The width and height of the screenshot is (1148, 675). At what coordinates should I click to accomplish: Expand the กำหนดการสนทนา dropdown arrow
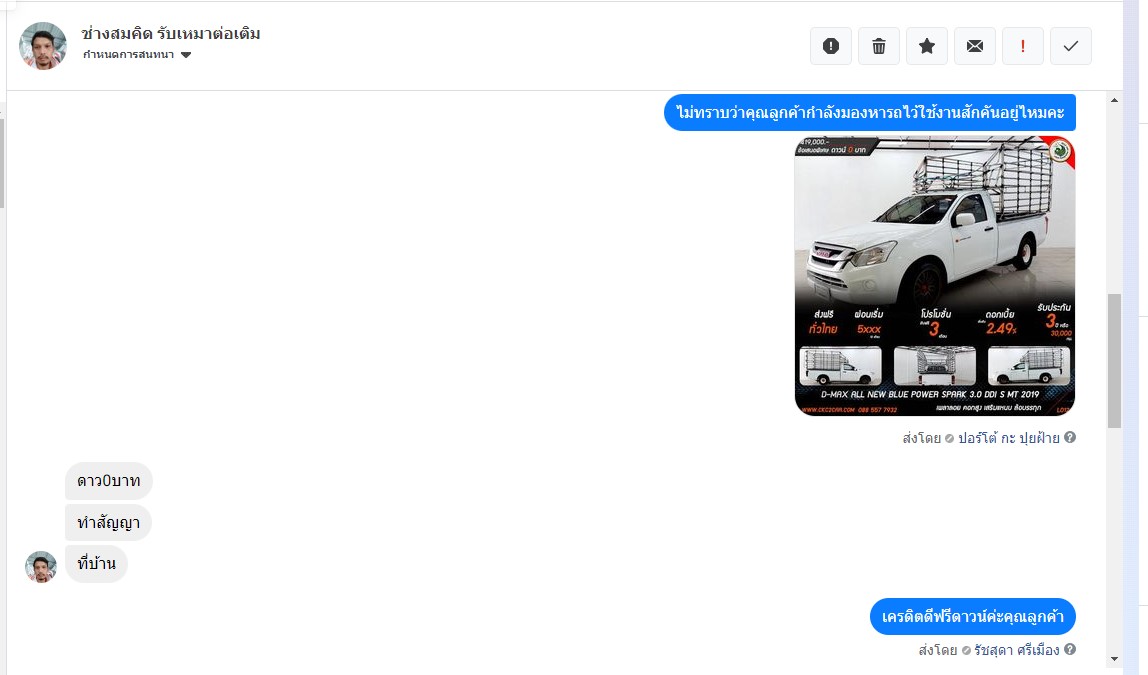tap(186, 55)
